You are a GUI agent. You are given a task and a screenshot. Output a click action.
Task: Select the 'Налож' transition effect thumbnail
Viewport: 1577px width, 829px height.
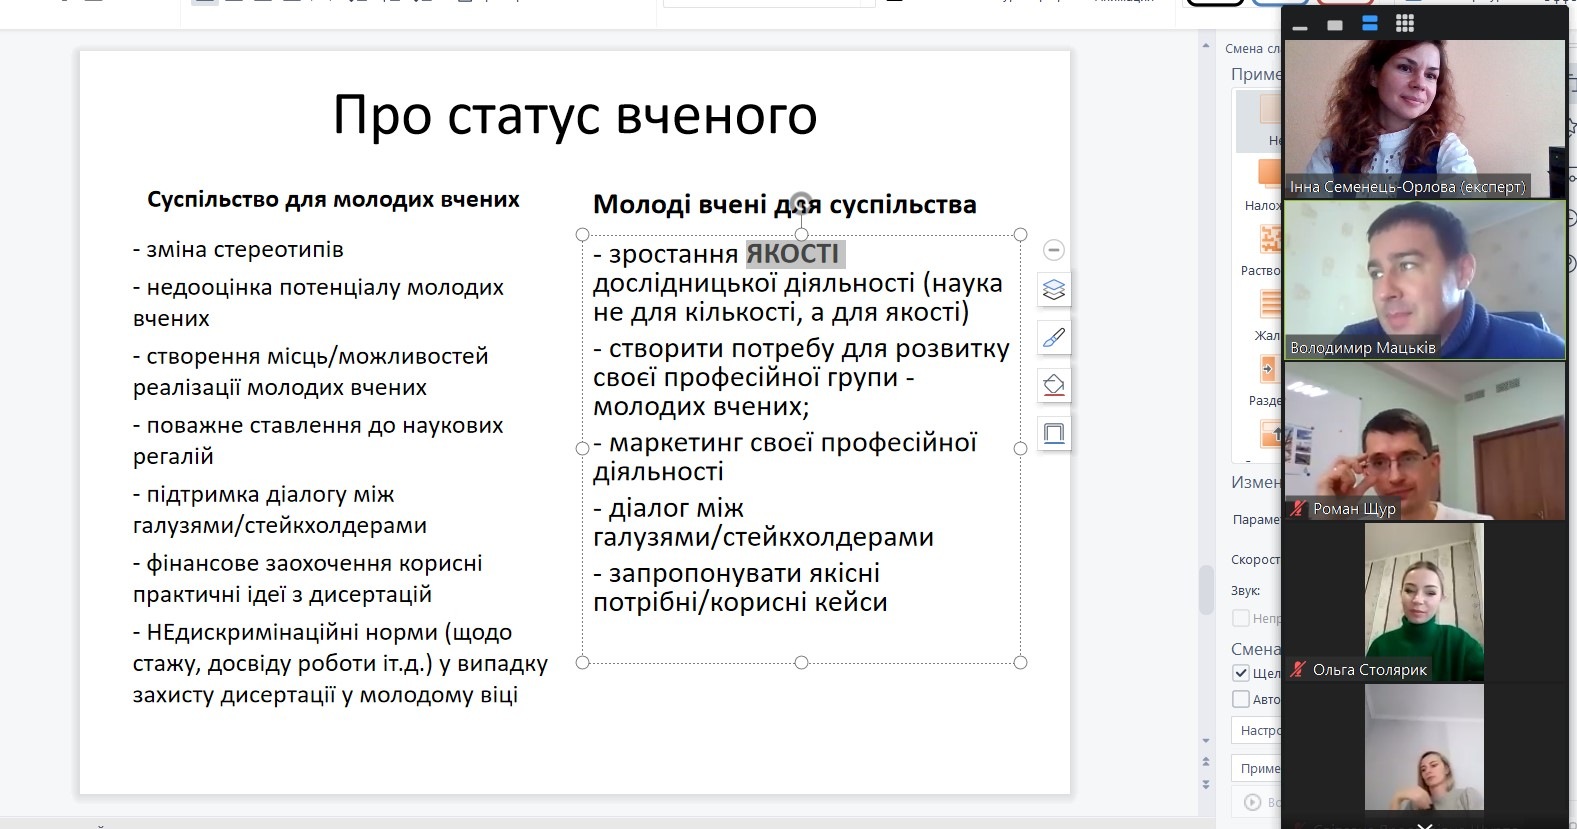(1268, 178)
